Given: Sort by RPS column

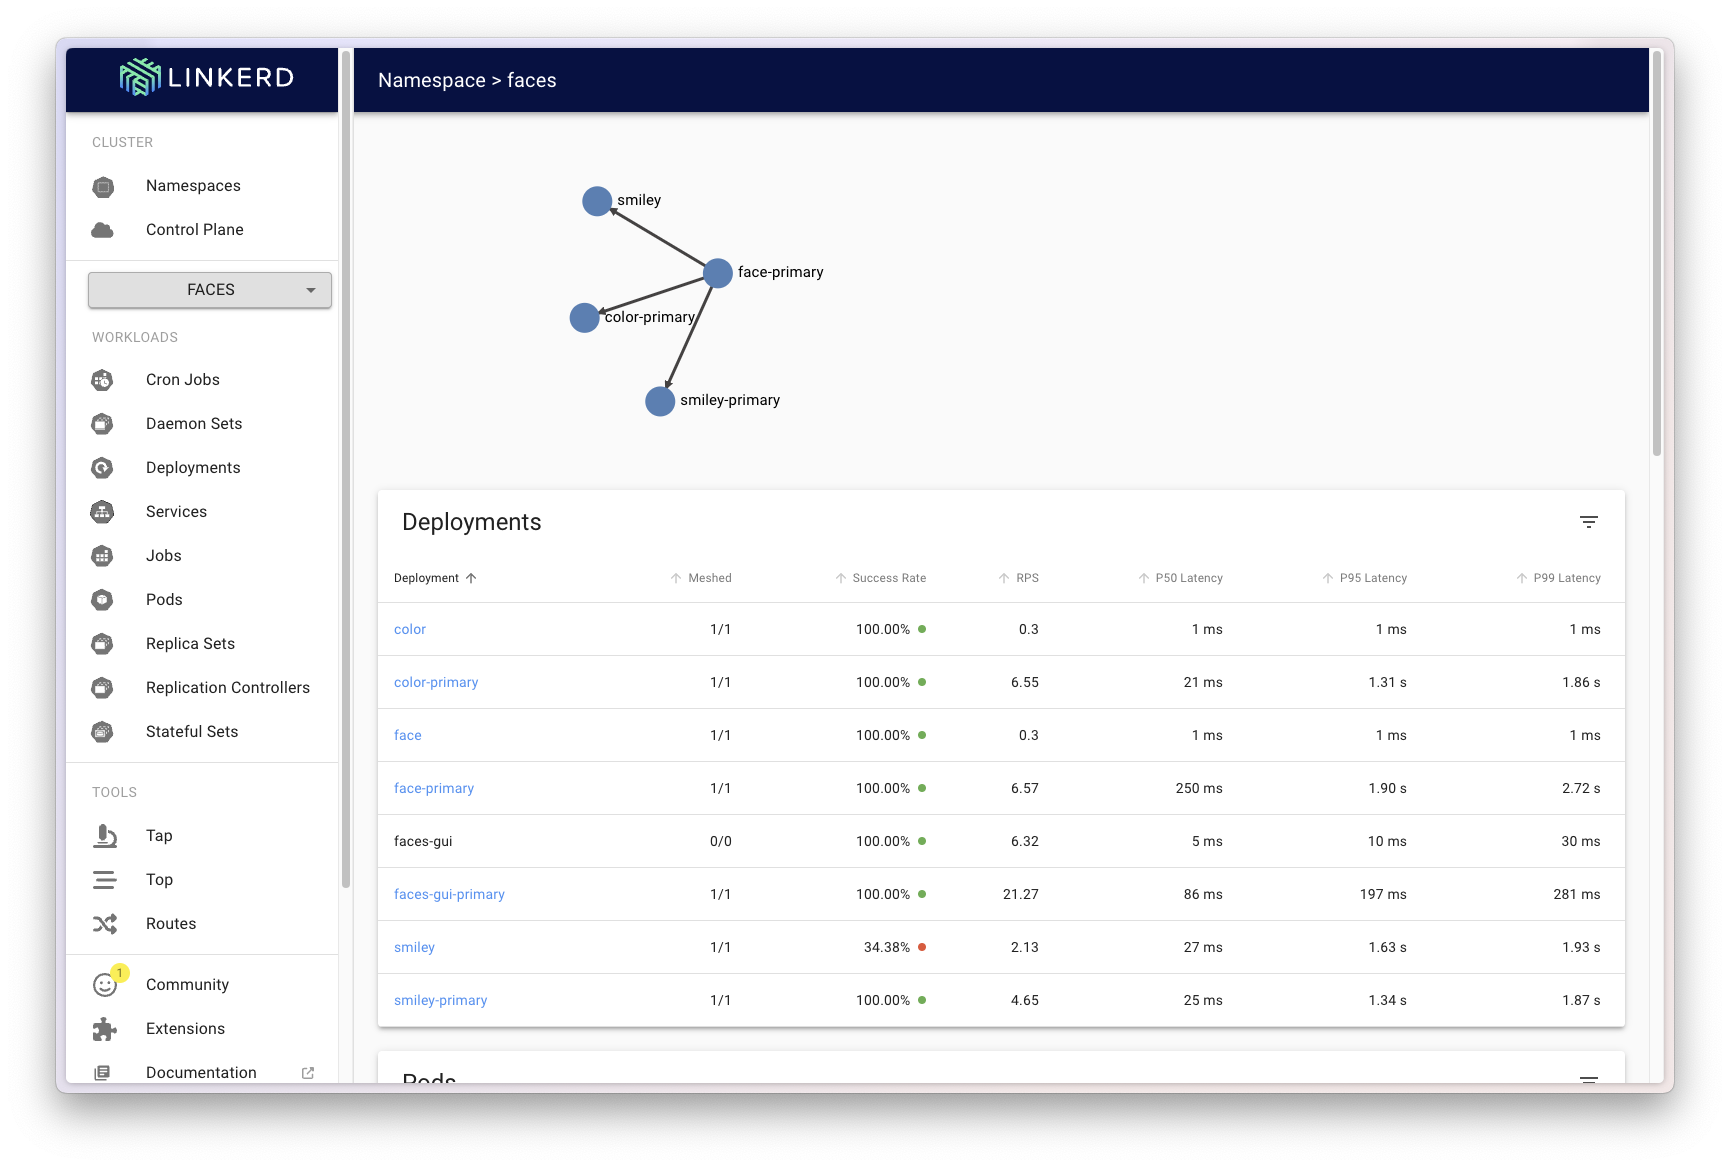Looking at the screenshot, I should tap(1018, 578).
